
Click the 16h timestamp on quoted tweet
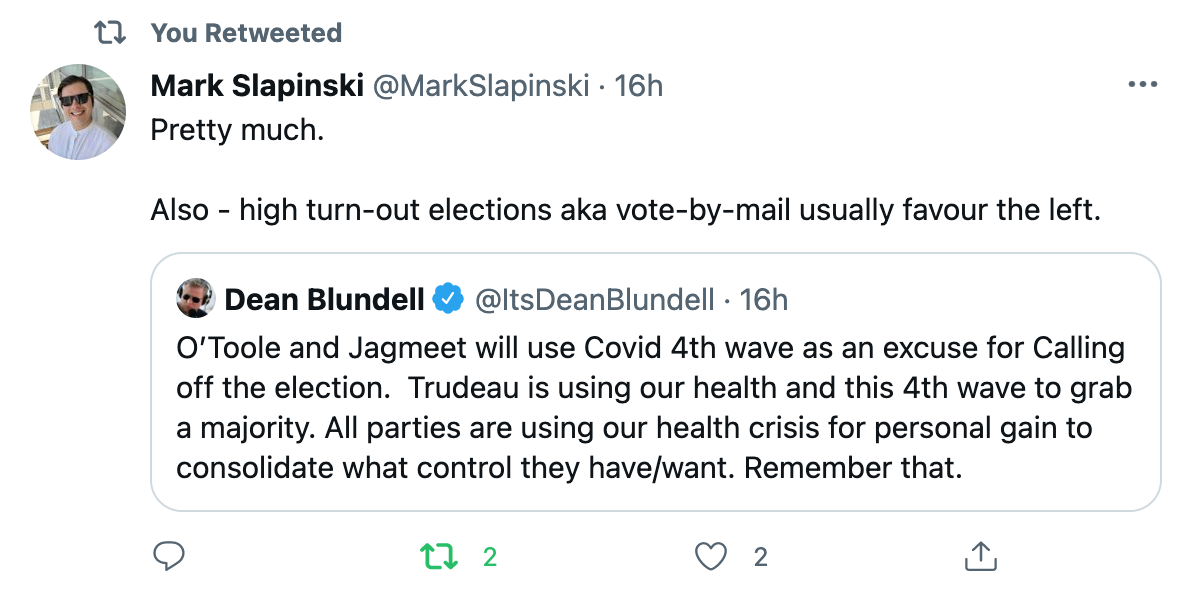(x=763, y=300)
